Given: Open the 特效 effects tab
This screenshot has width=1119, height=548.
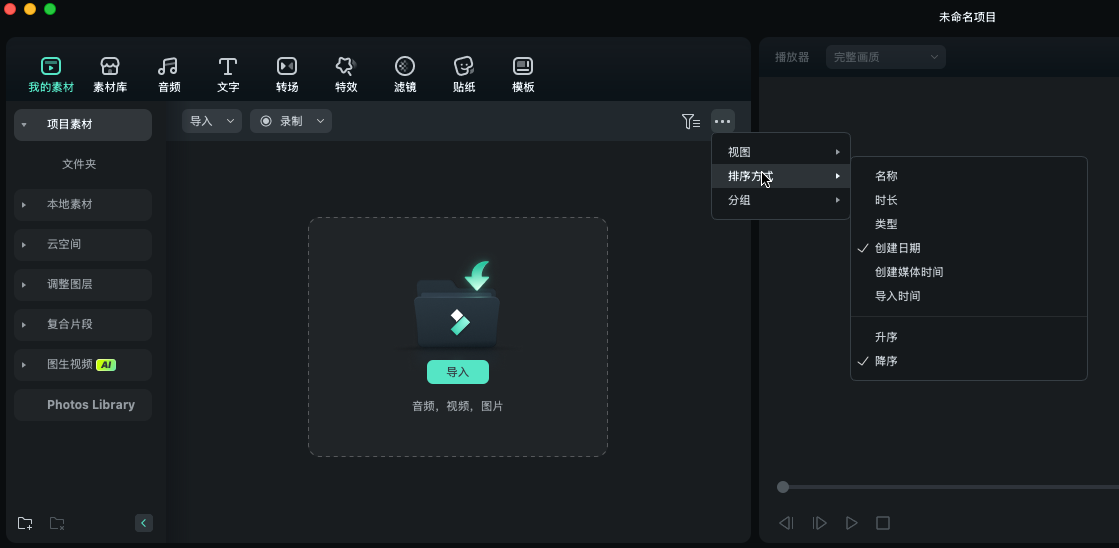Looking at the screenshot, I should click(x=346, y=75).
